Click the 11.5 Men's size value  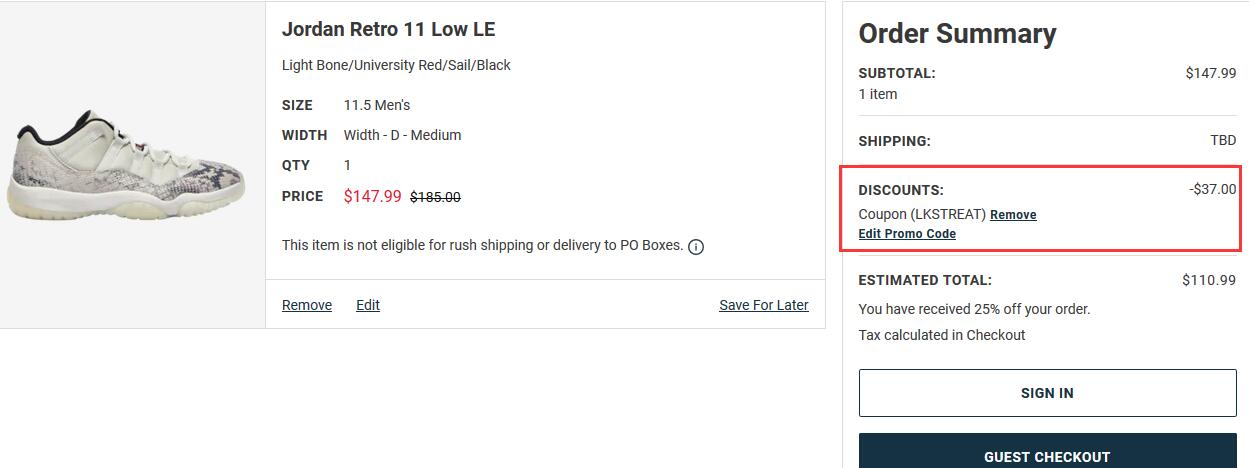(377, 105)
